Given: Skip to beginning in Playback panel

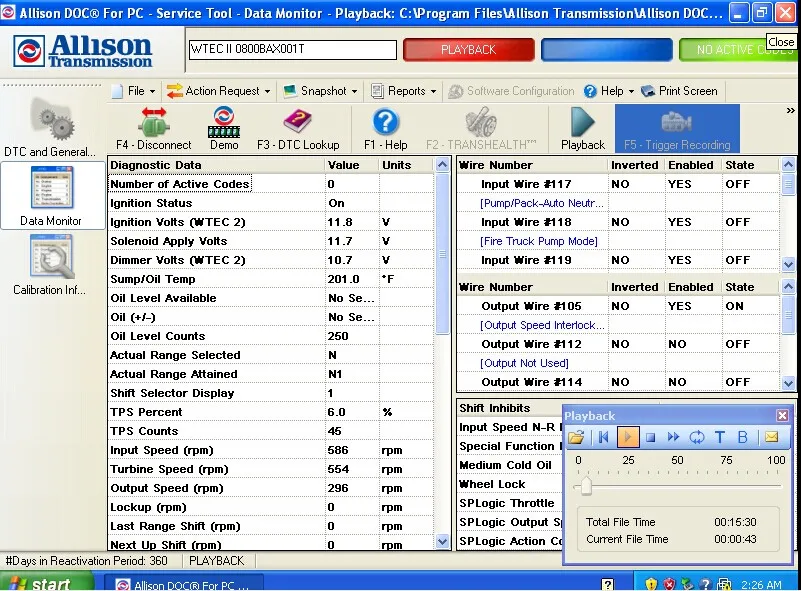Looking at the screenshot, I should pyautogui.click(x=603, y=437).
